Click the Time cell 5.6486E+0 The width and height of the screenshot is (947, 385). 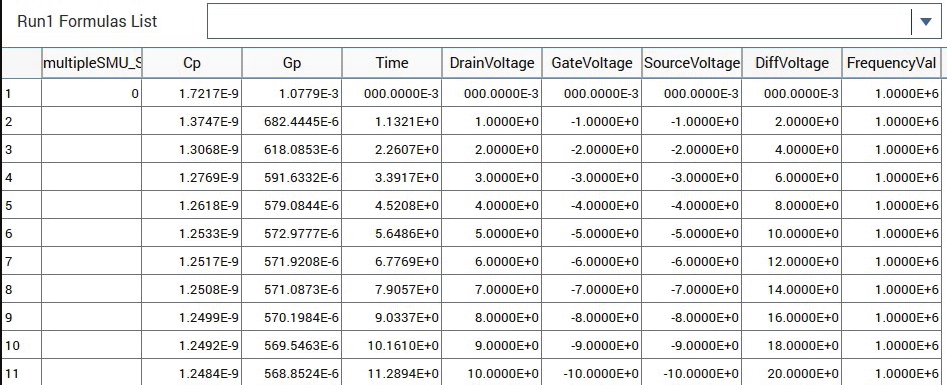(x=392, y=233)
